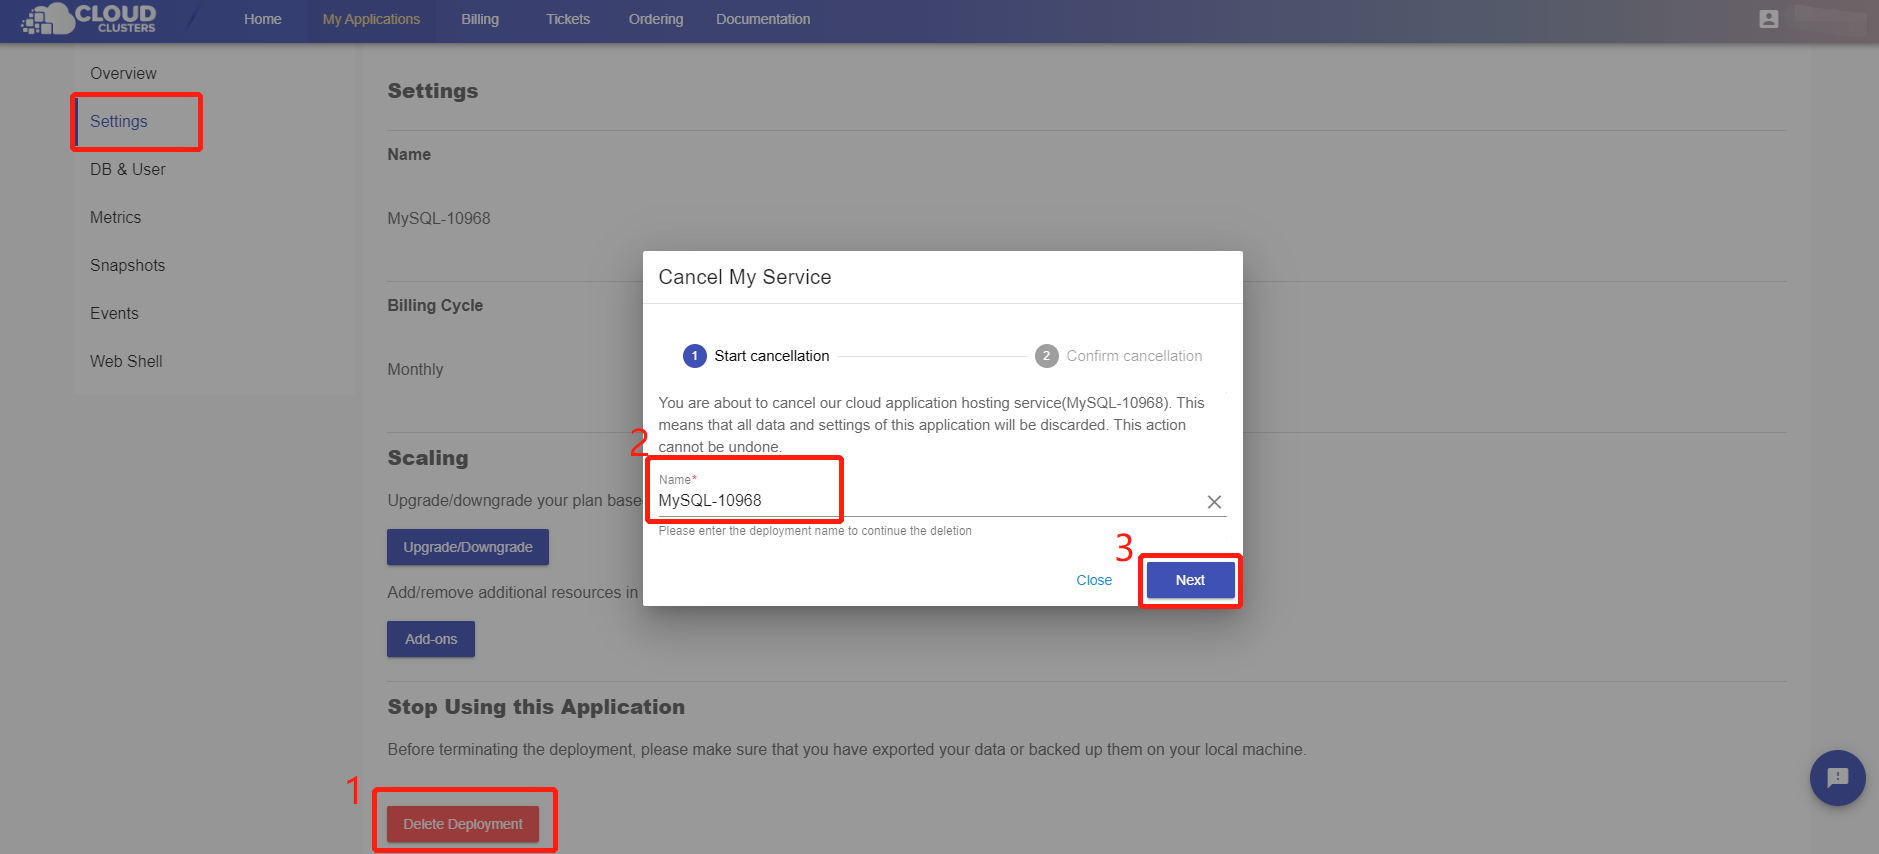This screenshot has width=1879, height=854.
Task: Click the Upgrade/Downgrade button
Action: pyautogui.click(x=468, y=547)
